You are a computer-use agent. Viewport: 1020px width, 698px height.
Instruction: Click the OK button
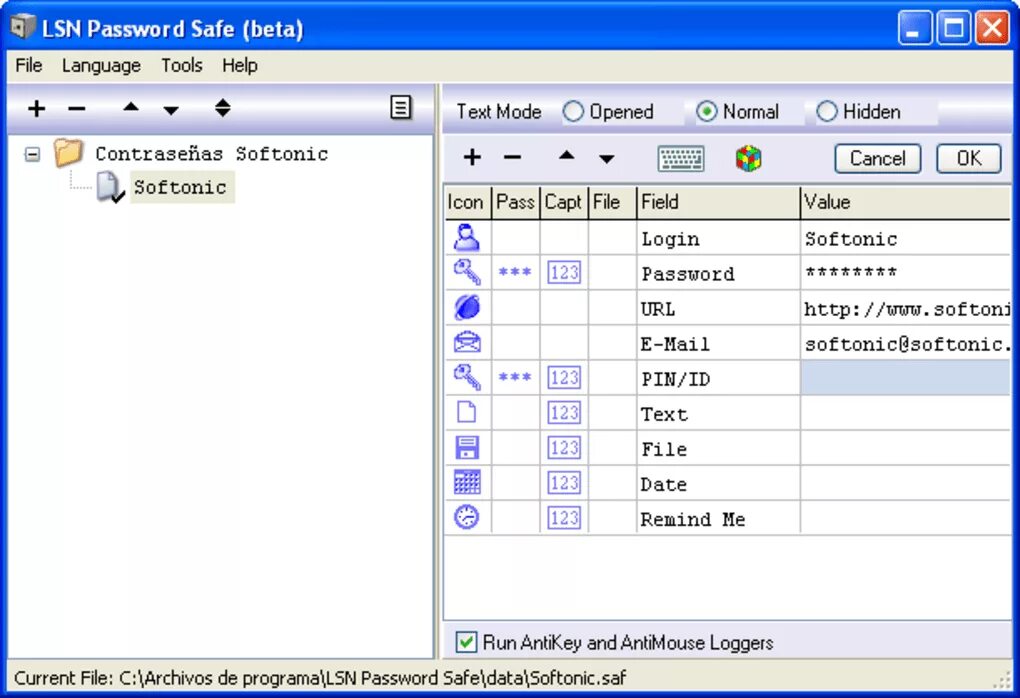coord(969,158)
